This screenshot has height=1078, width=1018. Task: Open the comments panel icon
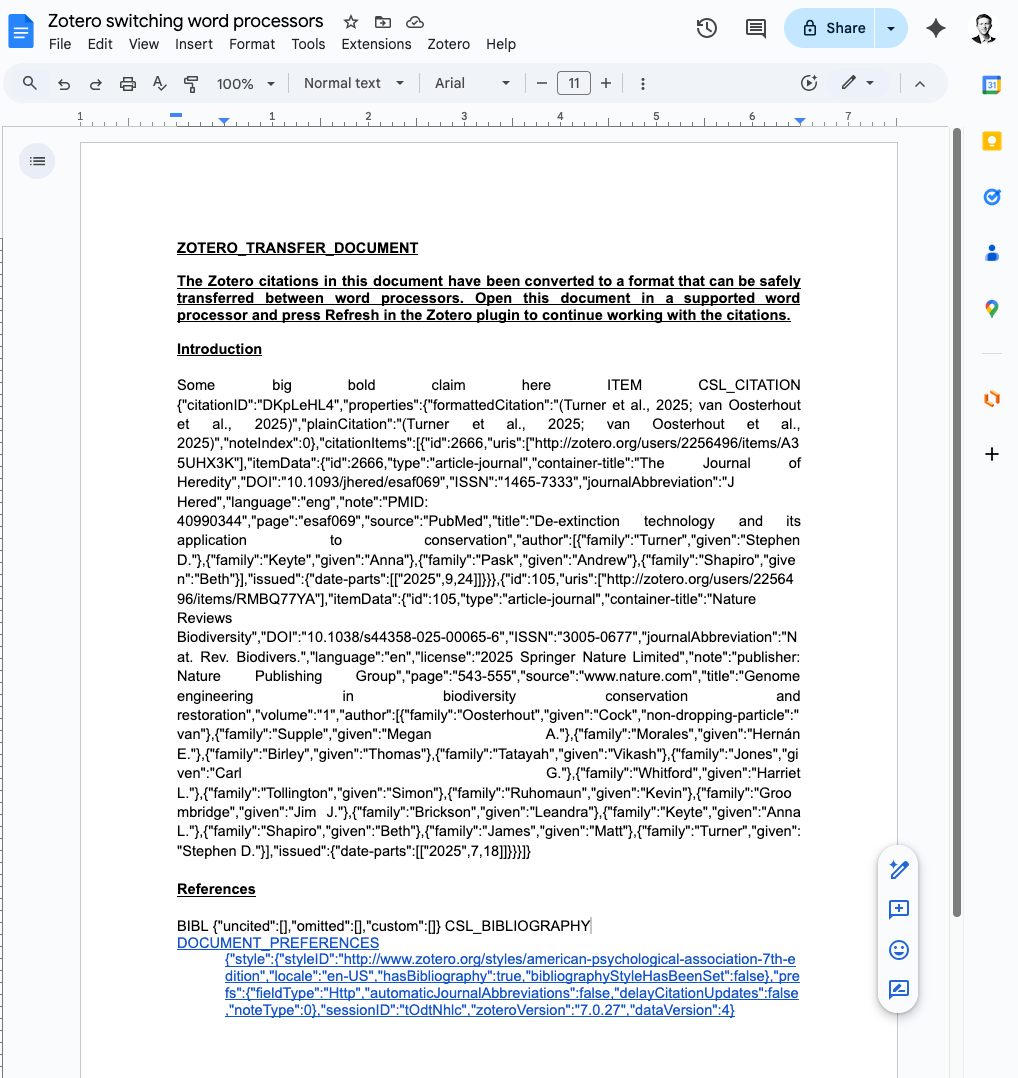coord(755,28)
